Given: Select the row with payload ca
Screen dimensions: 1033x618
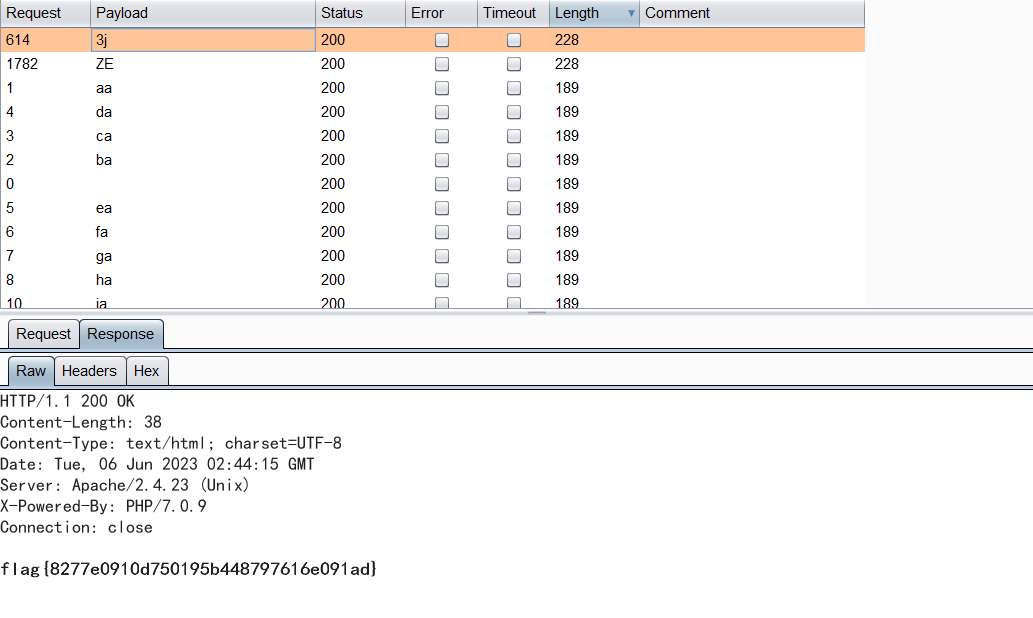Looking at the screenshot, I should point(200,136).
